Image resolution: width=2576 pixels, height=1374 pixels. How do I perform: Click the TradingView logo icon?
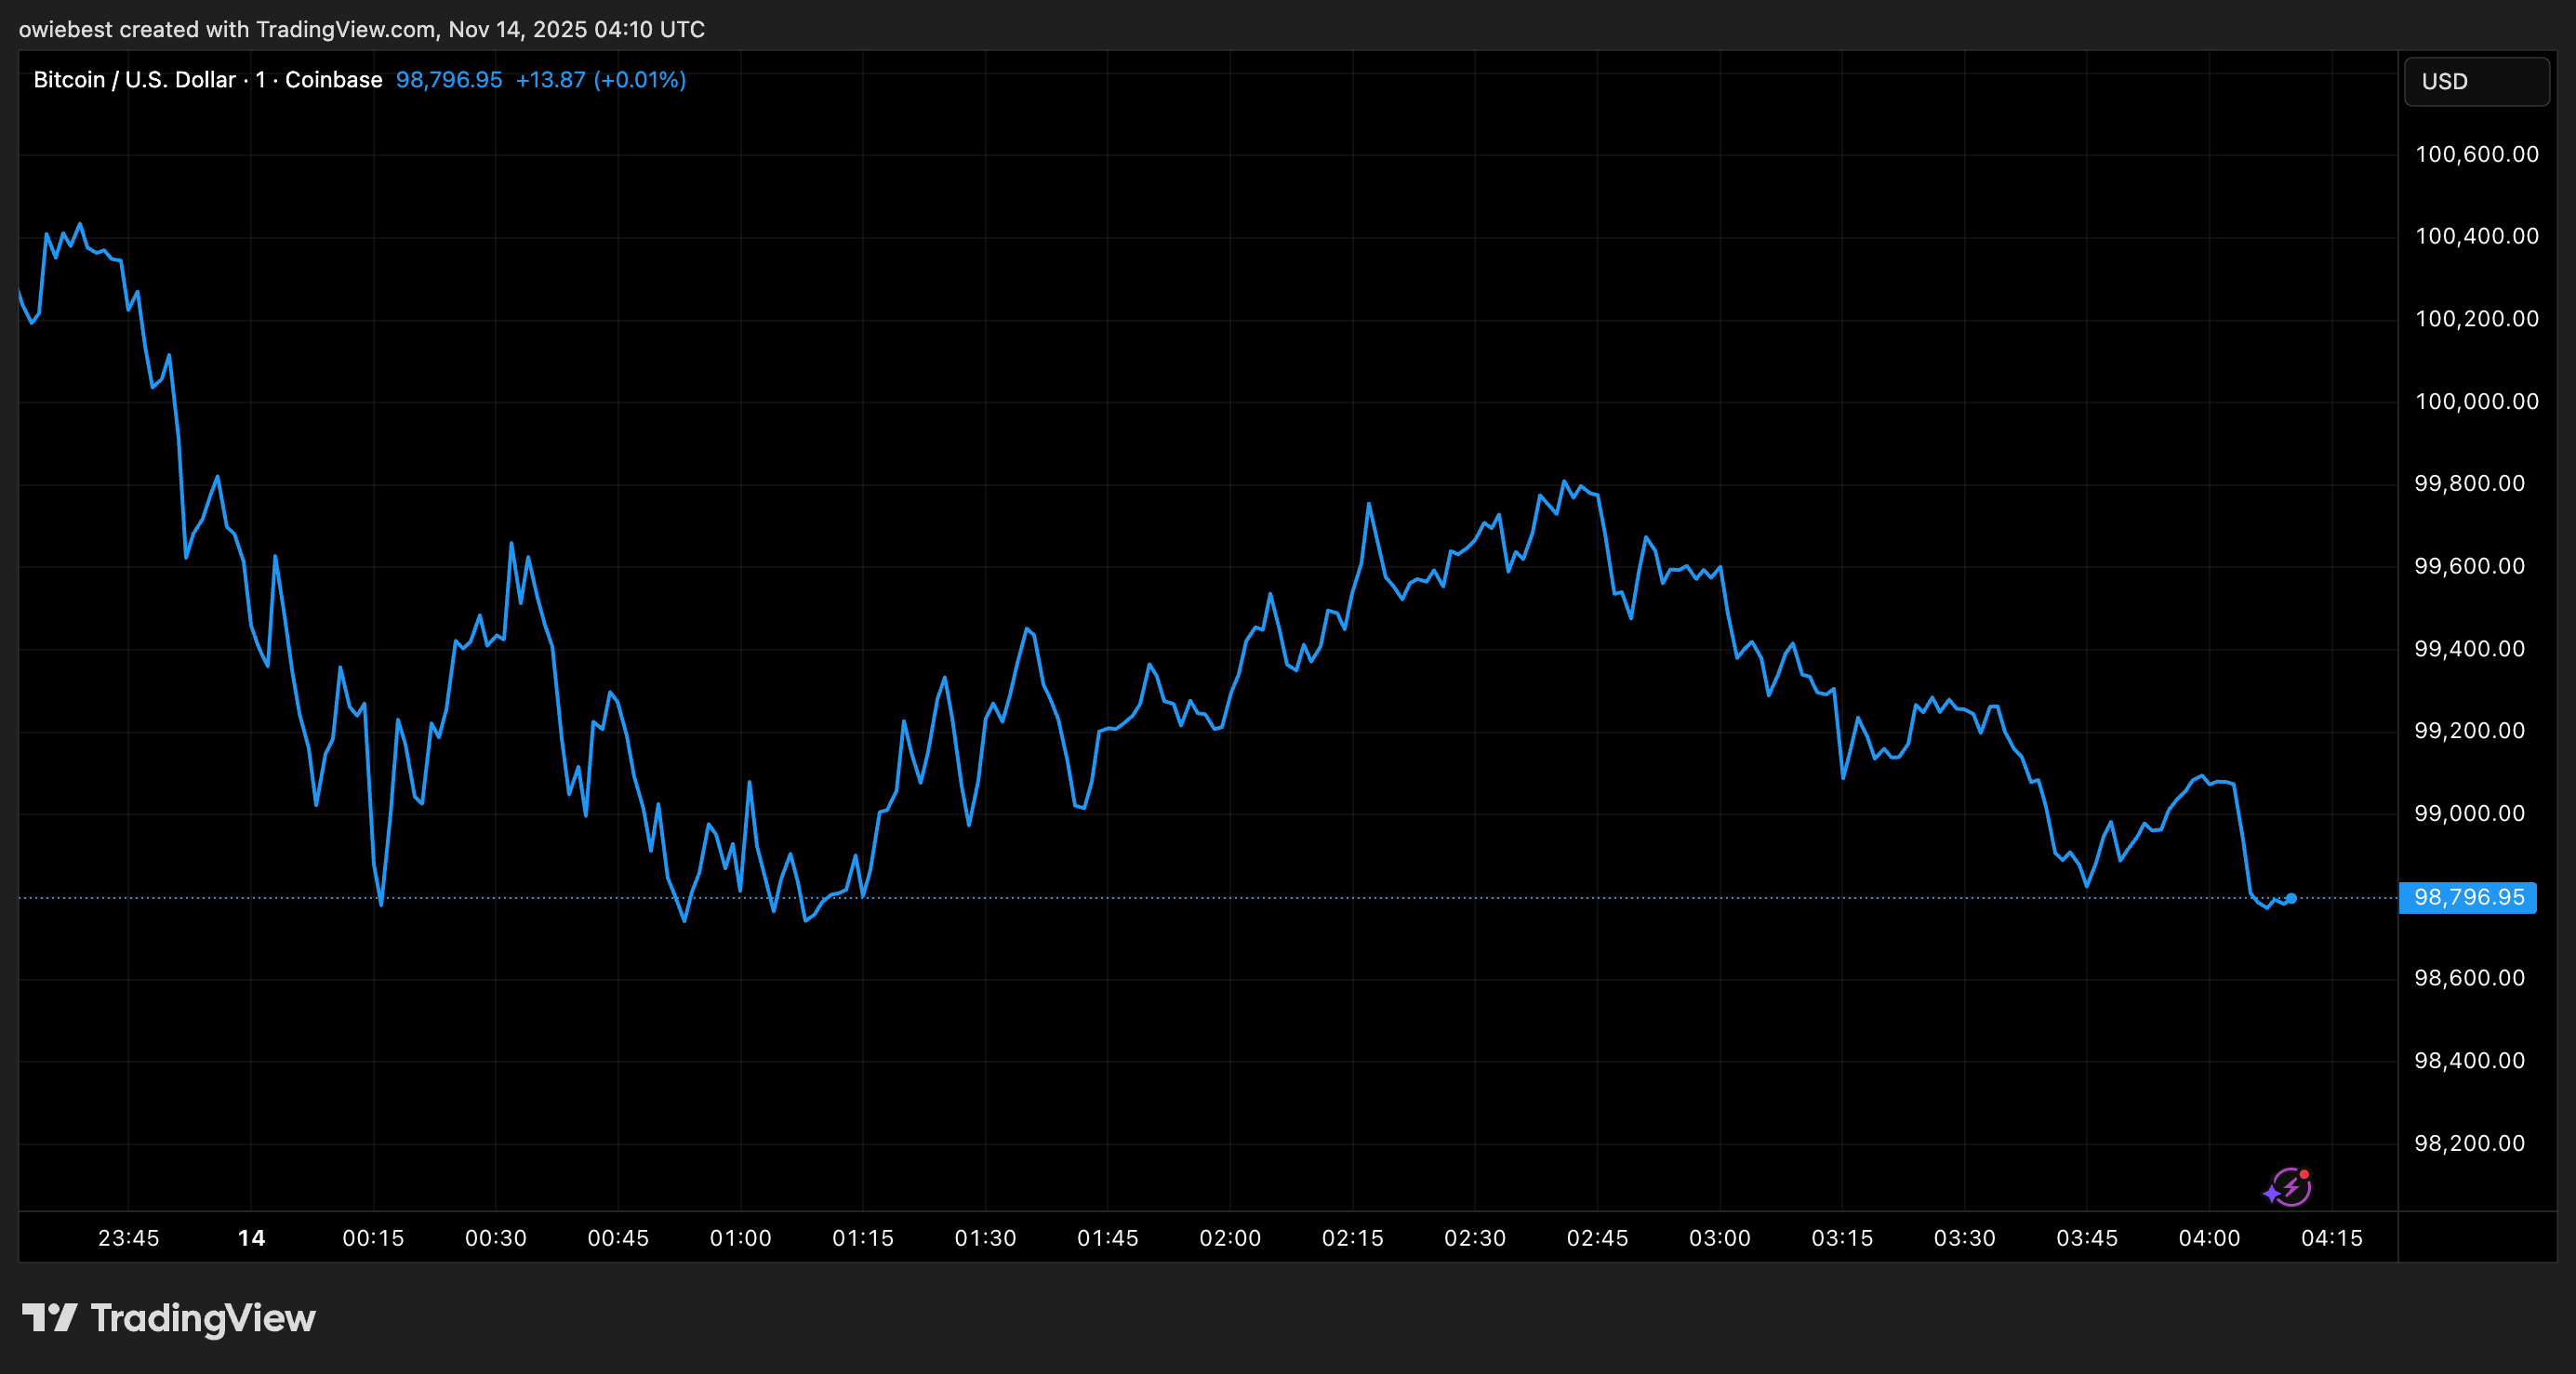coord(49,1317)
